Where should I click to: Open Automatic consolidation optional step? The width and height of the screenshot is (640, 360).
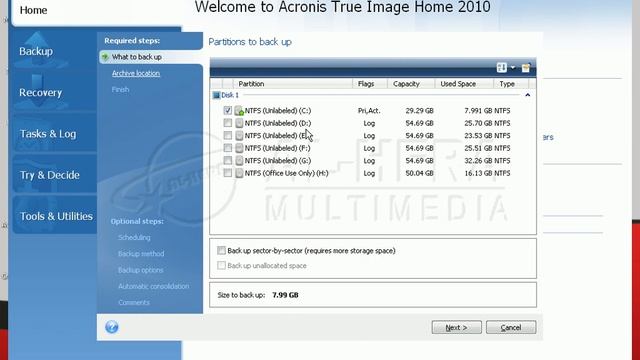(154, 287)
